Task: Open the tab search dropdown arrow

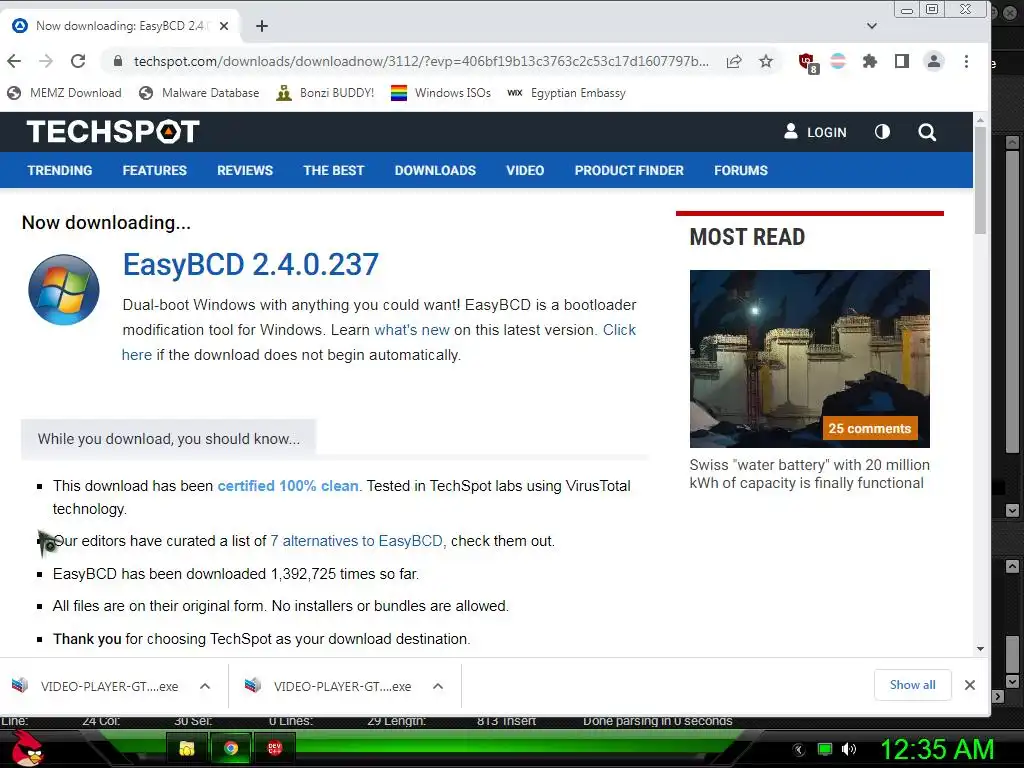Action: (x=872, y=26)
